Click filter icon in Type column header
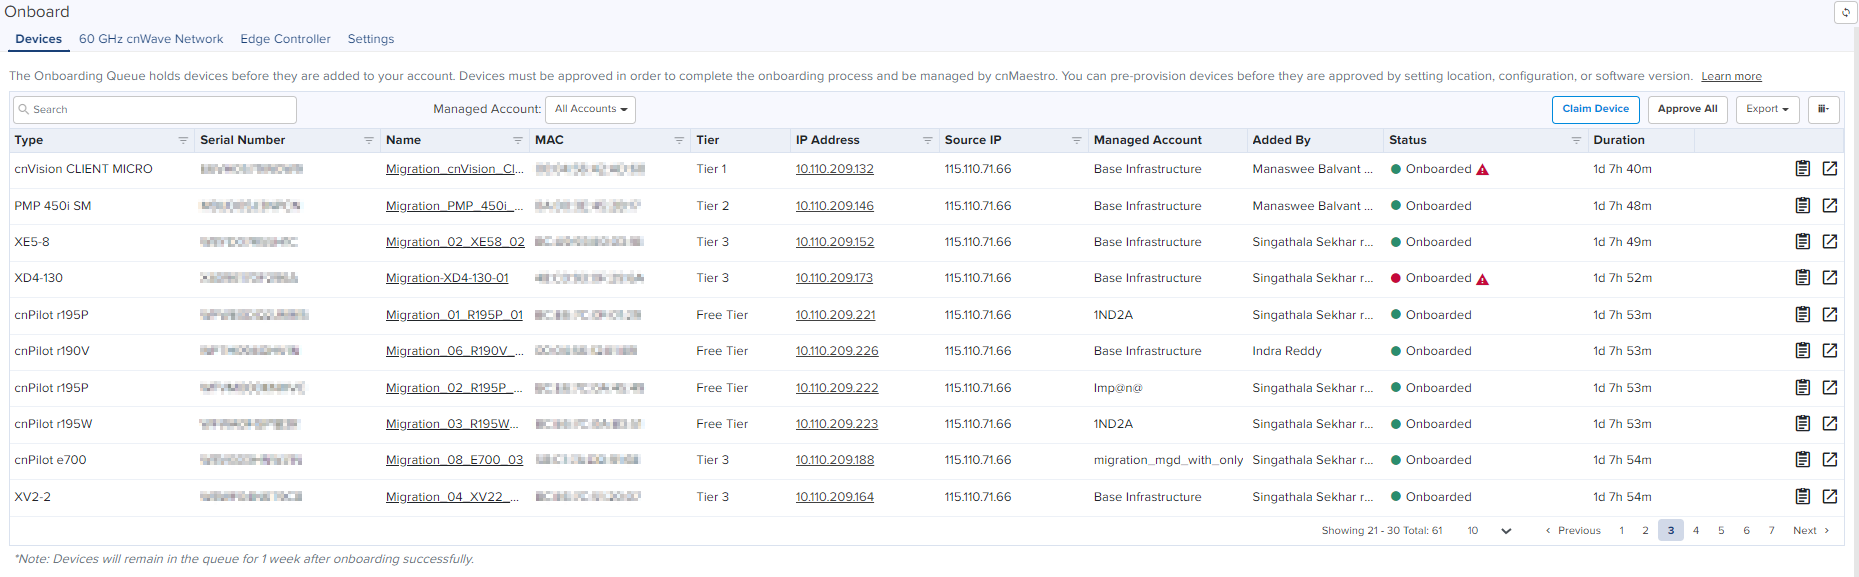 [183, 141]
